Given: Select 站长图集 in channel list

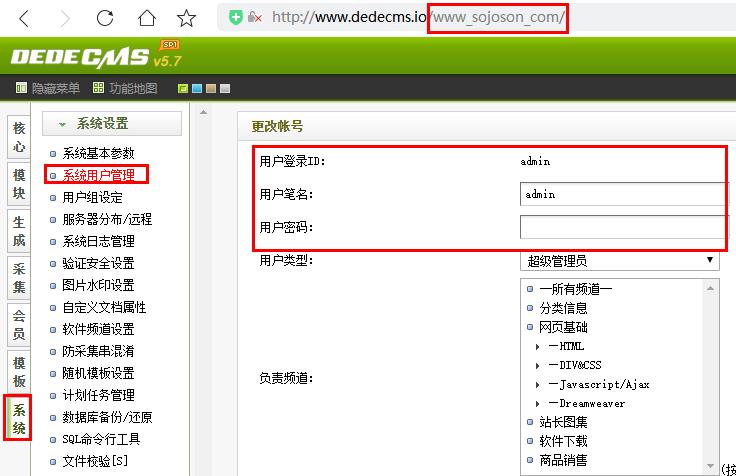Looking at the screenshot, I should click(x=563, y=422).
